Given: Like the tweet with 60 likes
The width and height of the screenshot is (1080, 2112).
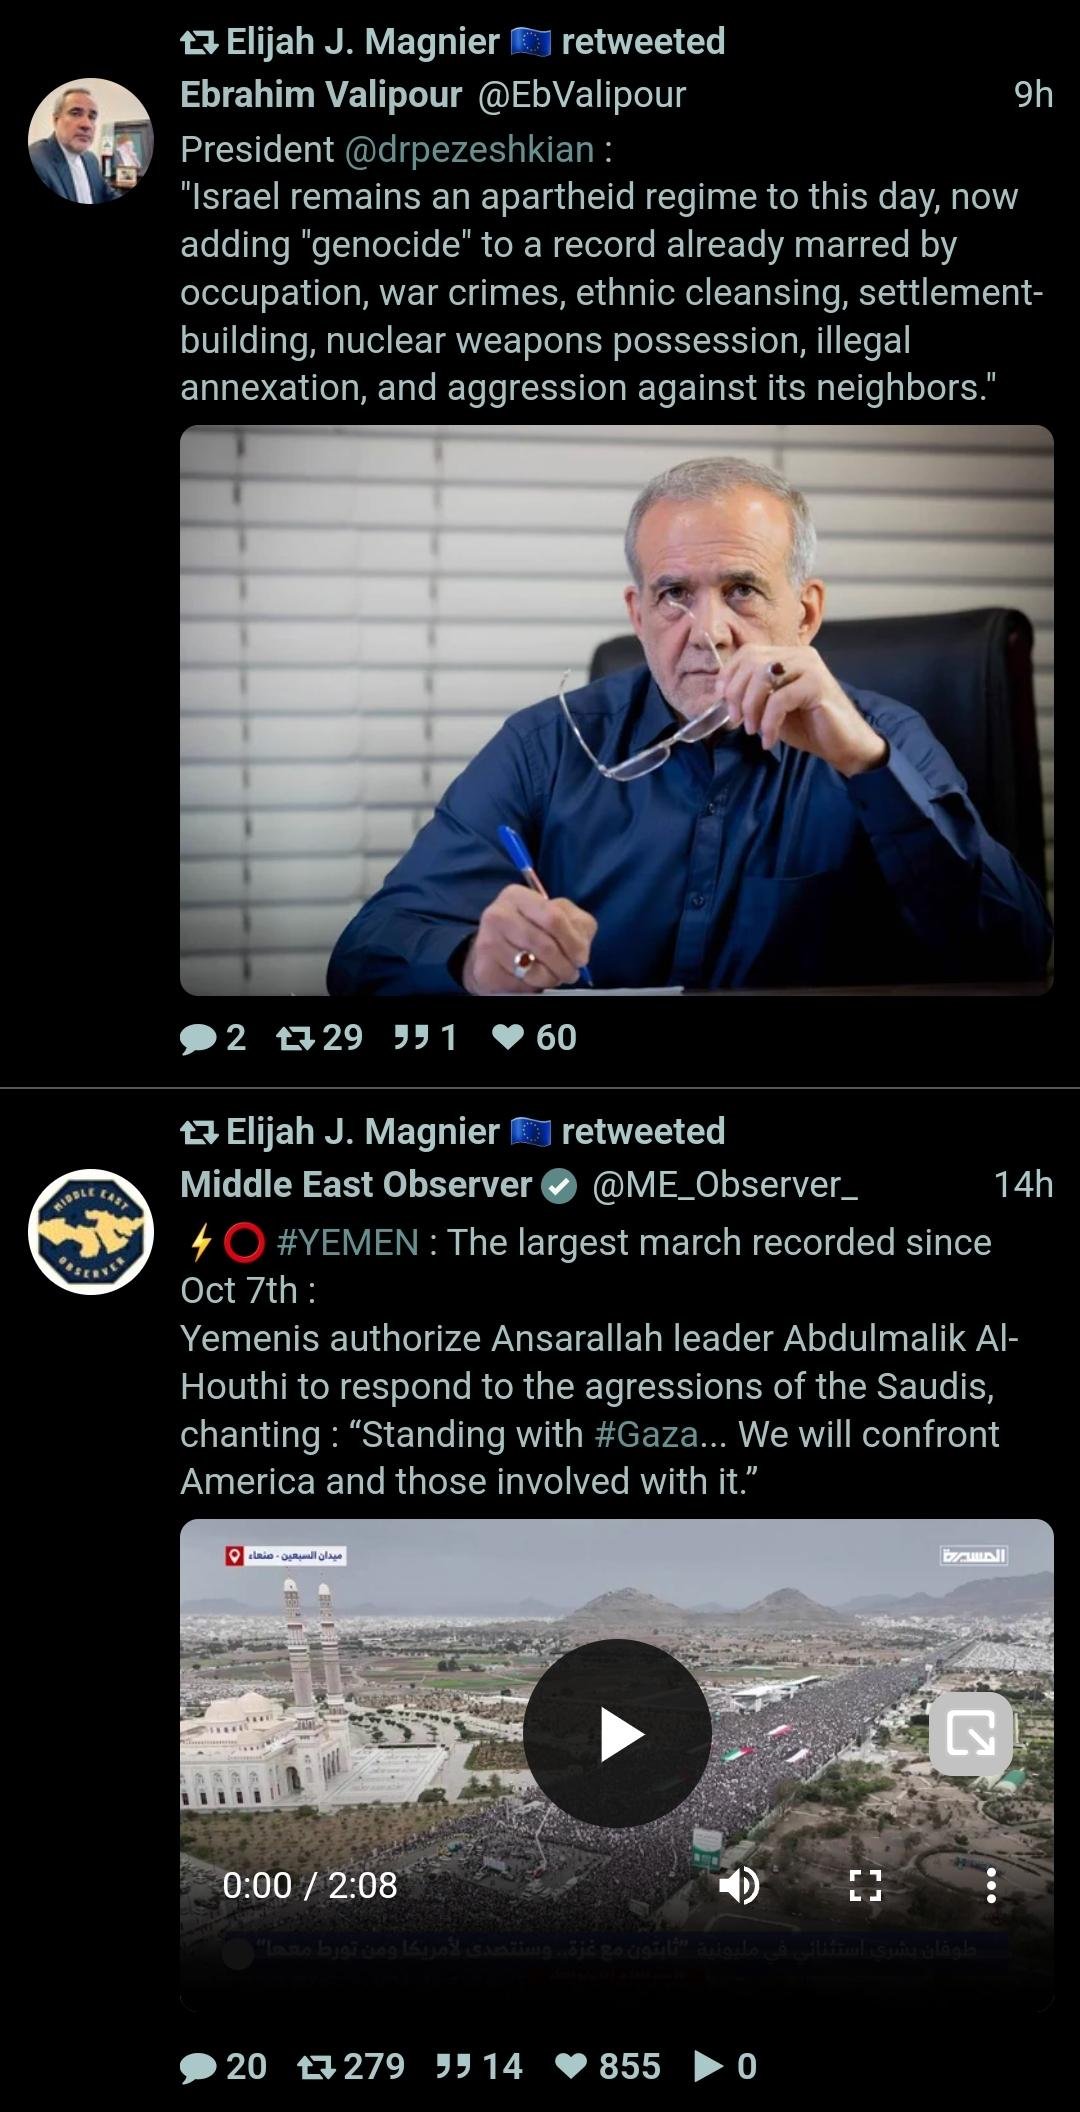Looking at the screenshot, I should [534, 1038].
